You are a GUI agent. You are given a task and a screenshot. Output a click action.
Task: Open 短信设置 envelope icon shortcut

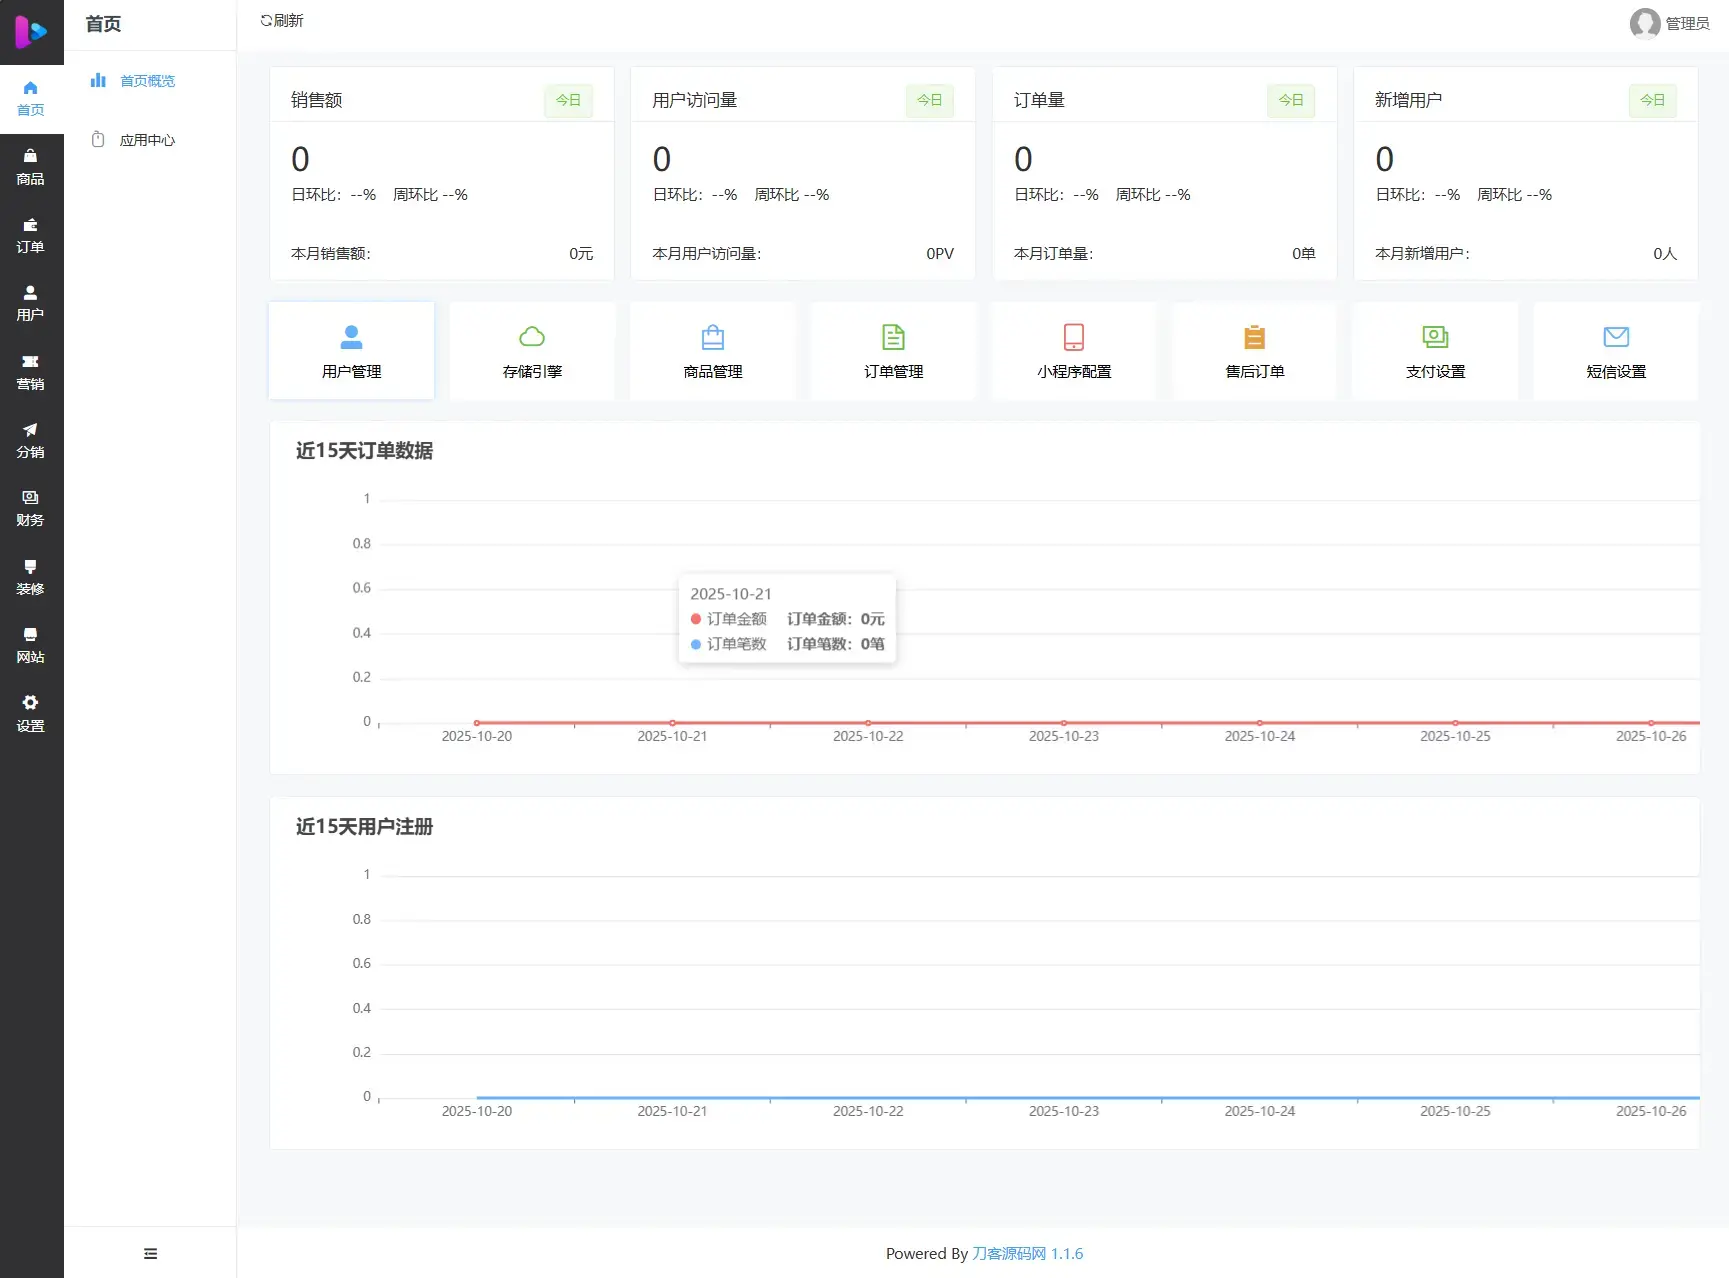1616,351
